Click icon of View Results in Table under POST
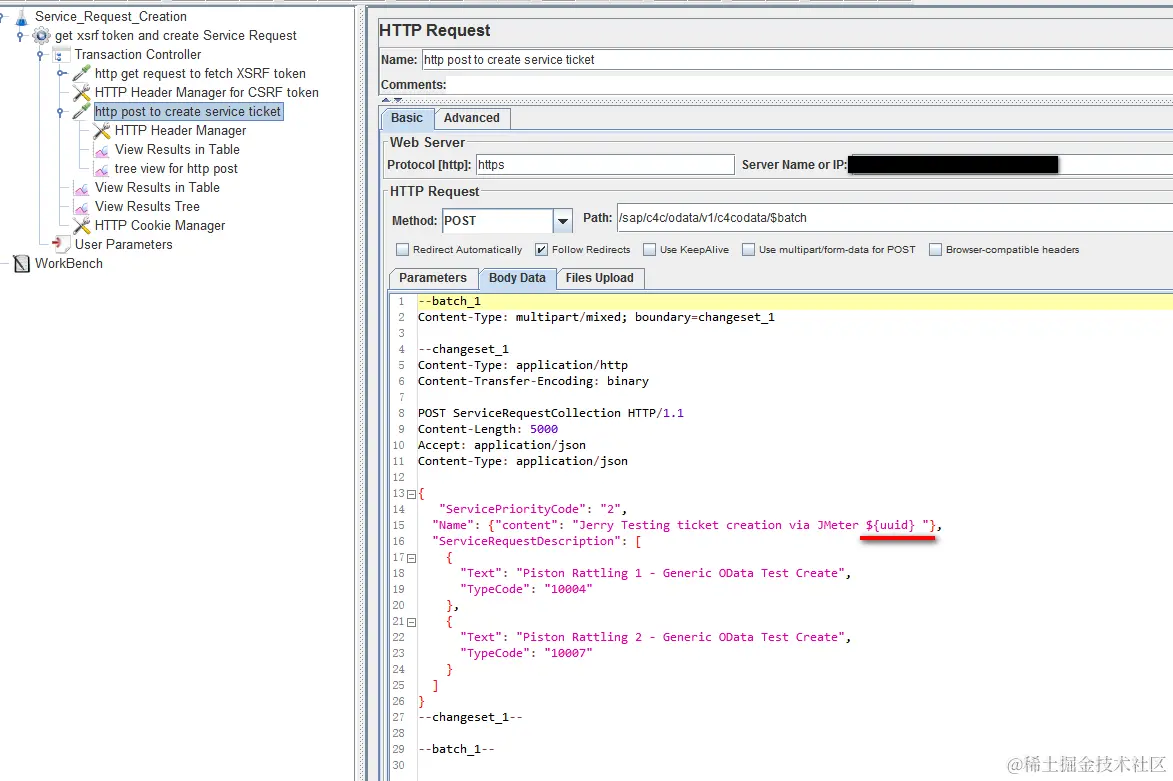Screen dimensions: 1173x781 102,150
